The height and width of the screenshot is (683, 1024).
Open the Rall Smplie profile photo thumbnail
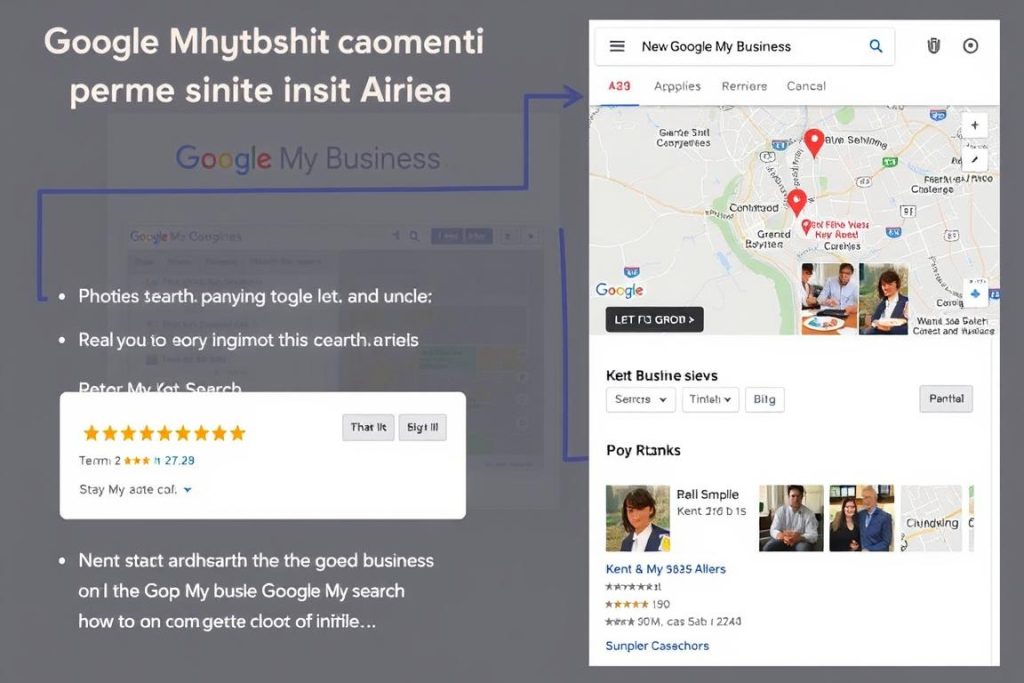coord(638,518)
